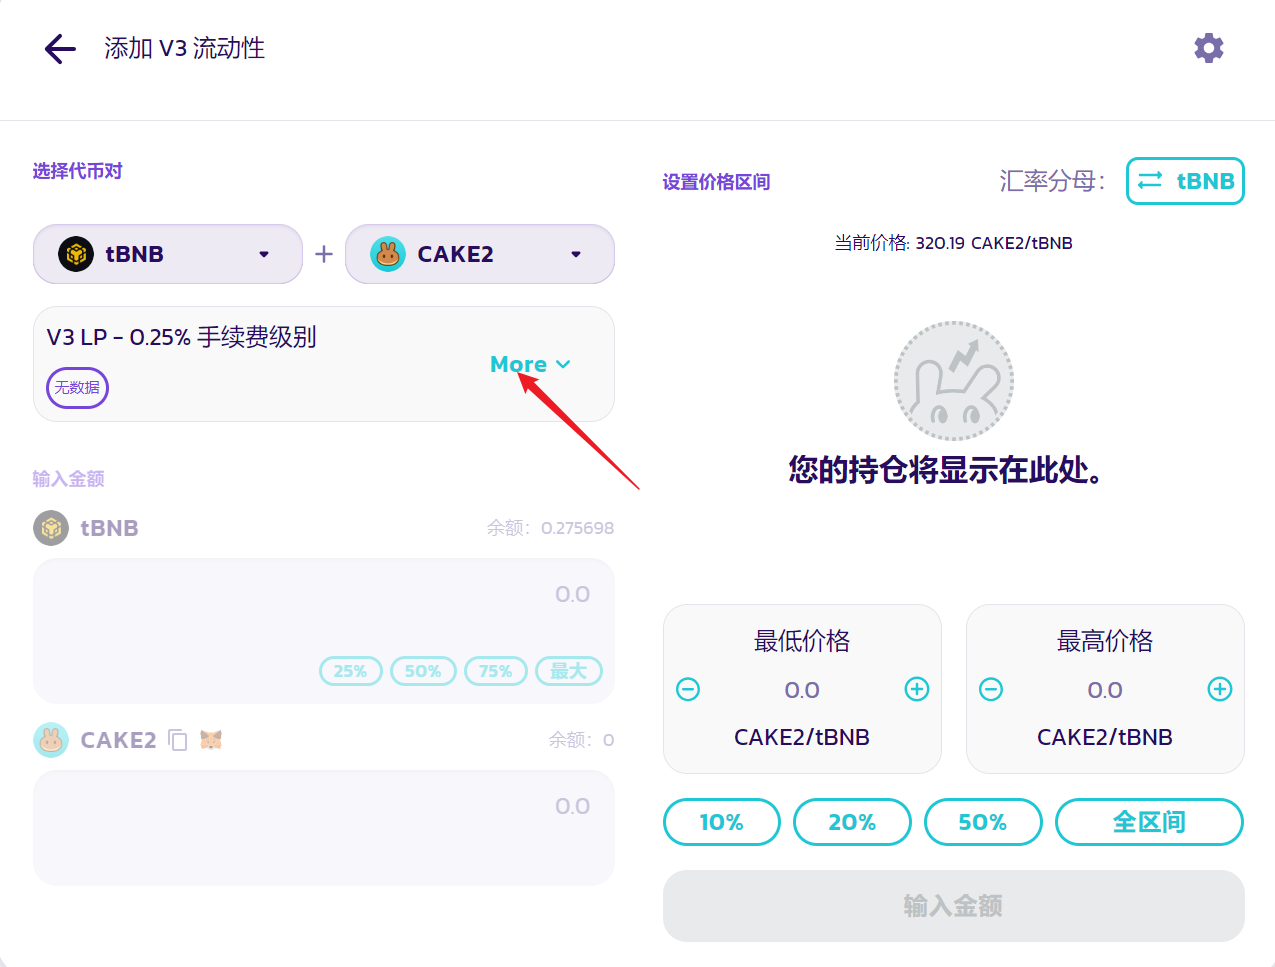Open settings via the gear icon
Viewport: 1275px width, 967px height.
pos(1208,48)
